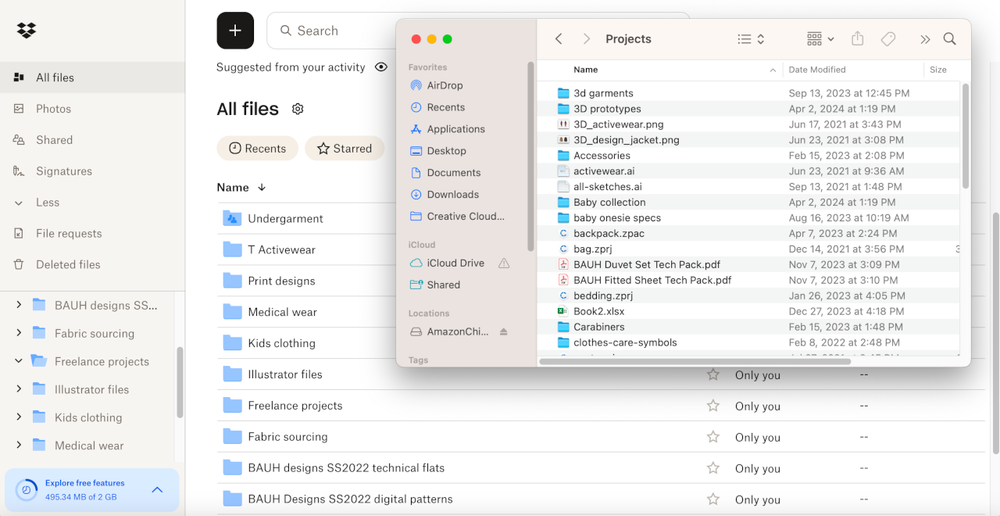Open Photos in Dropbox sidebar
The width and height of the screenshot is (1000, 516).
[53, 109]
